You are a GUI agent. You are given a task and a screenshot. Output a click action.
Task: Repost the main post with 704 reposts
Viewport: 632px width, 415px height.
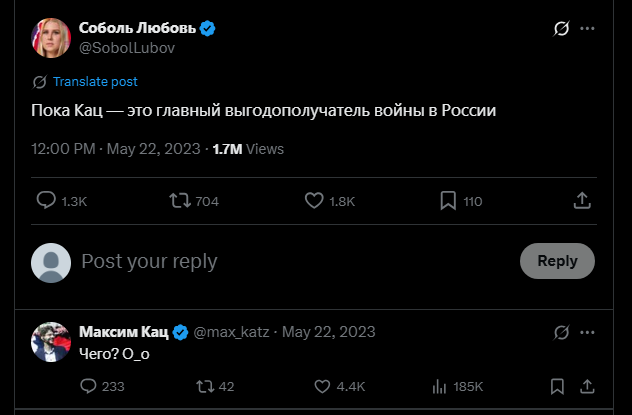point(181,201)
